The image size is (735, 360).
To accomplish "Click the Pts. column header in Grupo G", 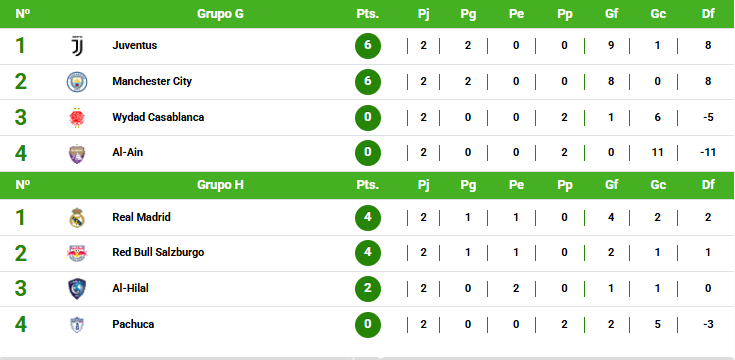I will [368, 14].
